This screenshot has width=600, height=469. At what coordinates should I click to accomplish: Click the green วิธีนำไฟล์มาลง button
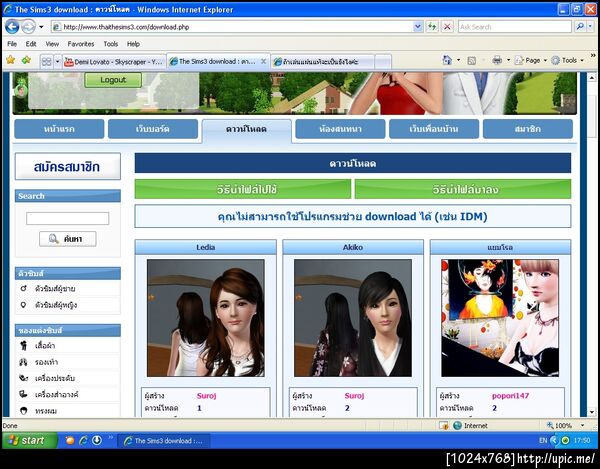(463, 189)
